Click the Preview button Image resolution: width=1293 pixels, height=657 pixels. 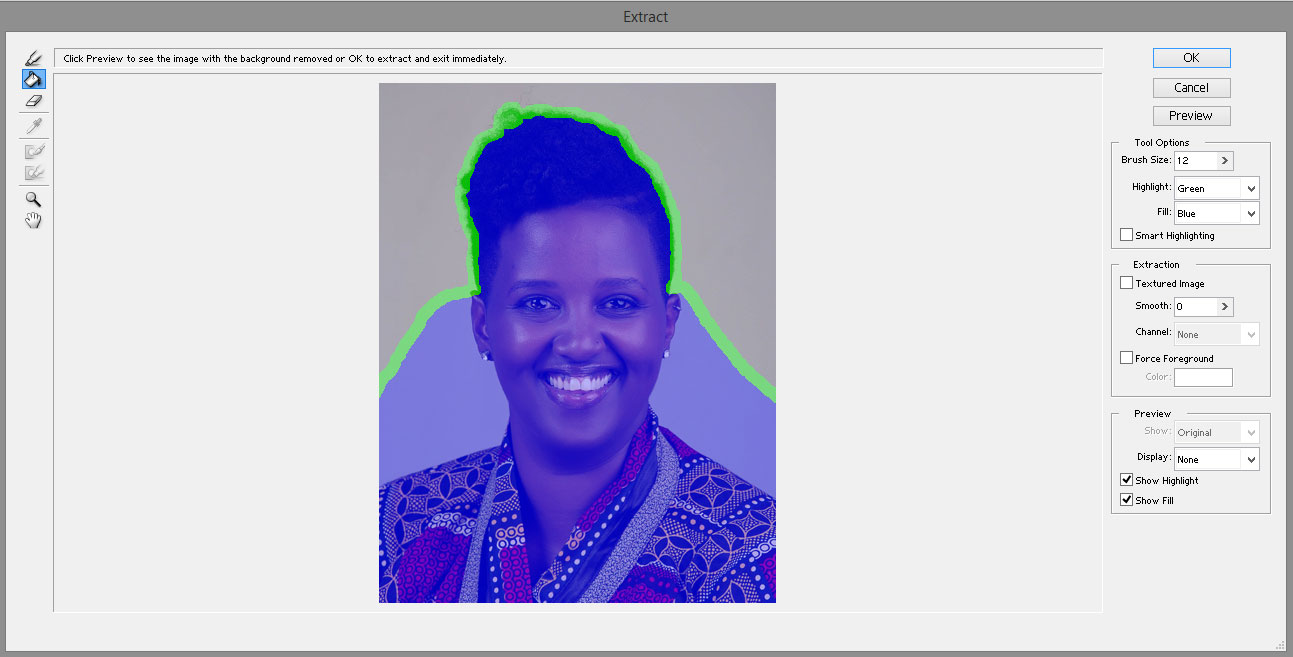tap(1191, 115)
